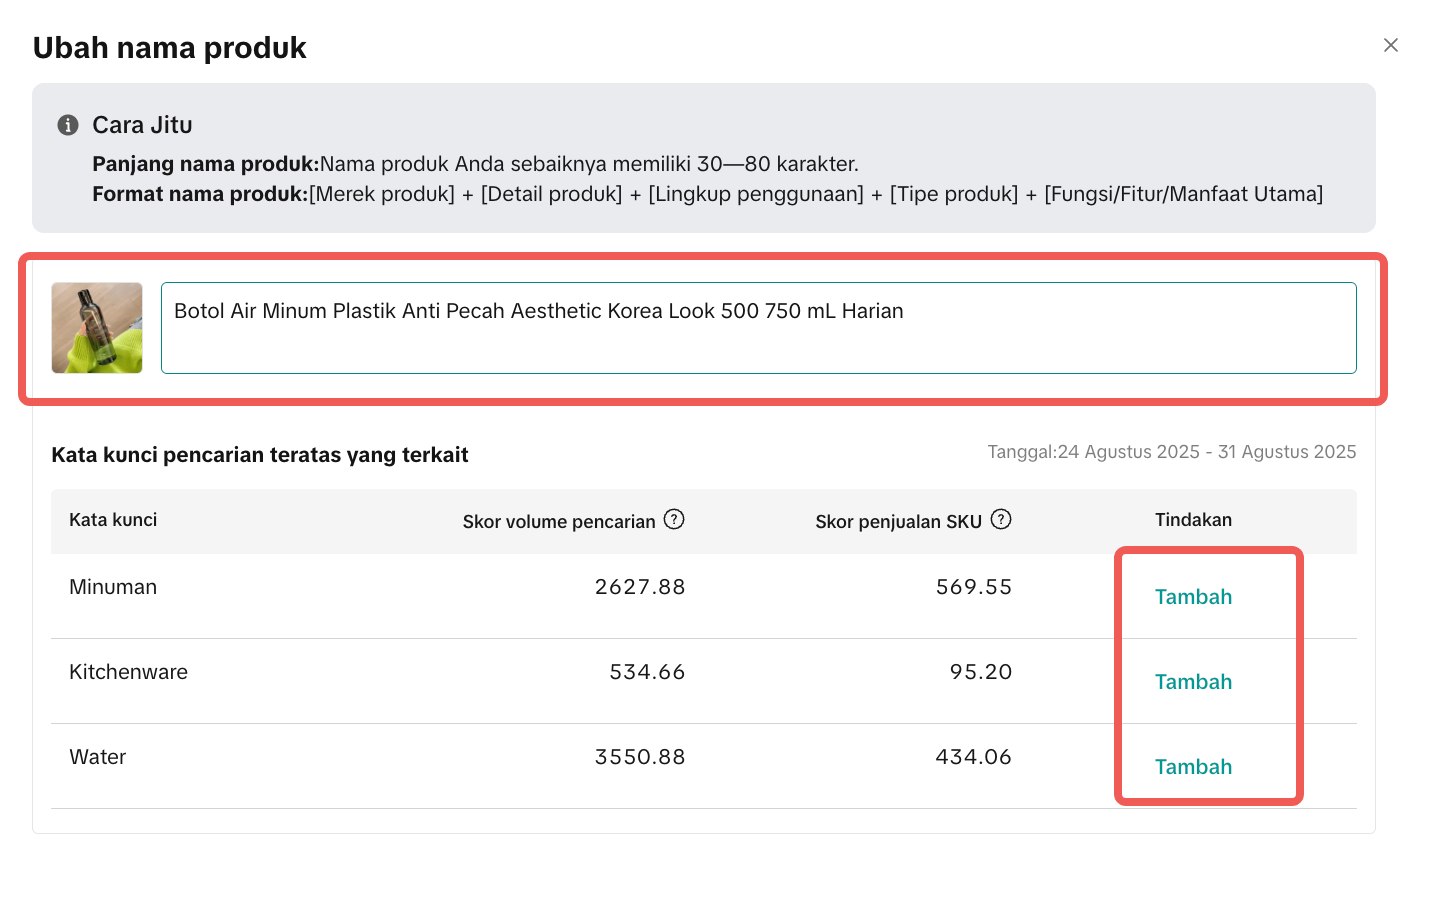The image size is (1446, 910).
Task: Click the product bottle thumbnail image
Action: (97, 328)
